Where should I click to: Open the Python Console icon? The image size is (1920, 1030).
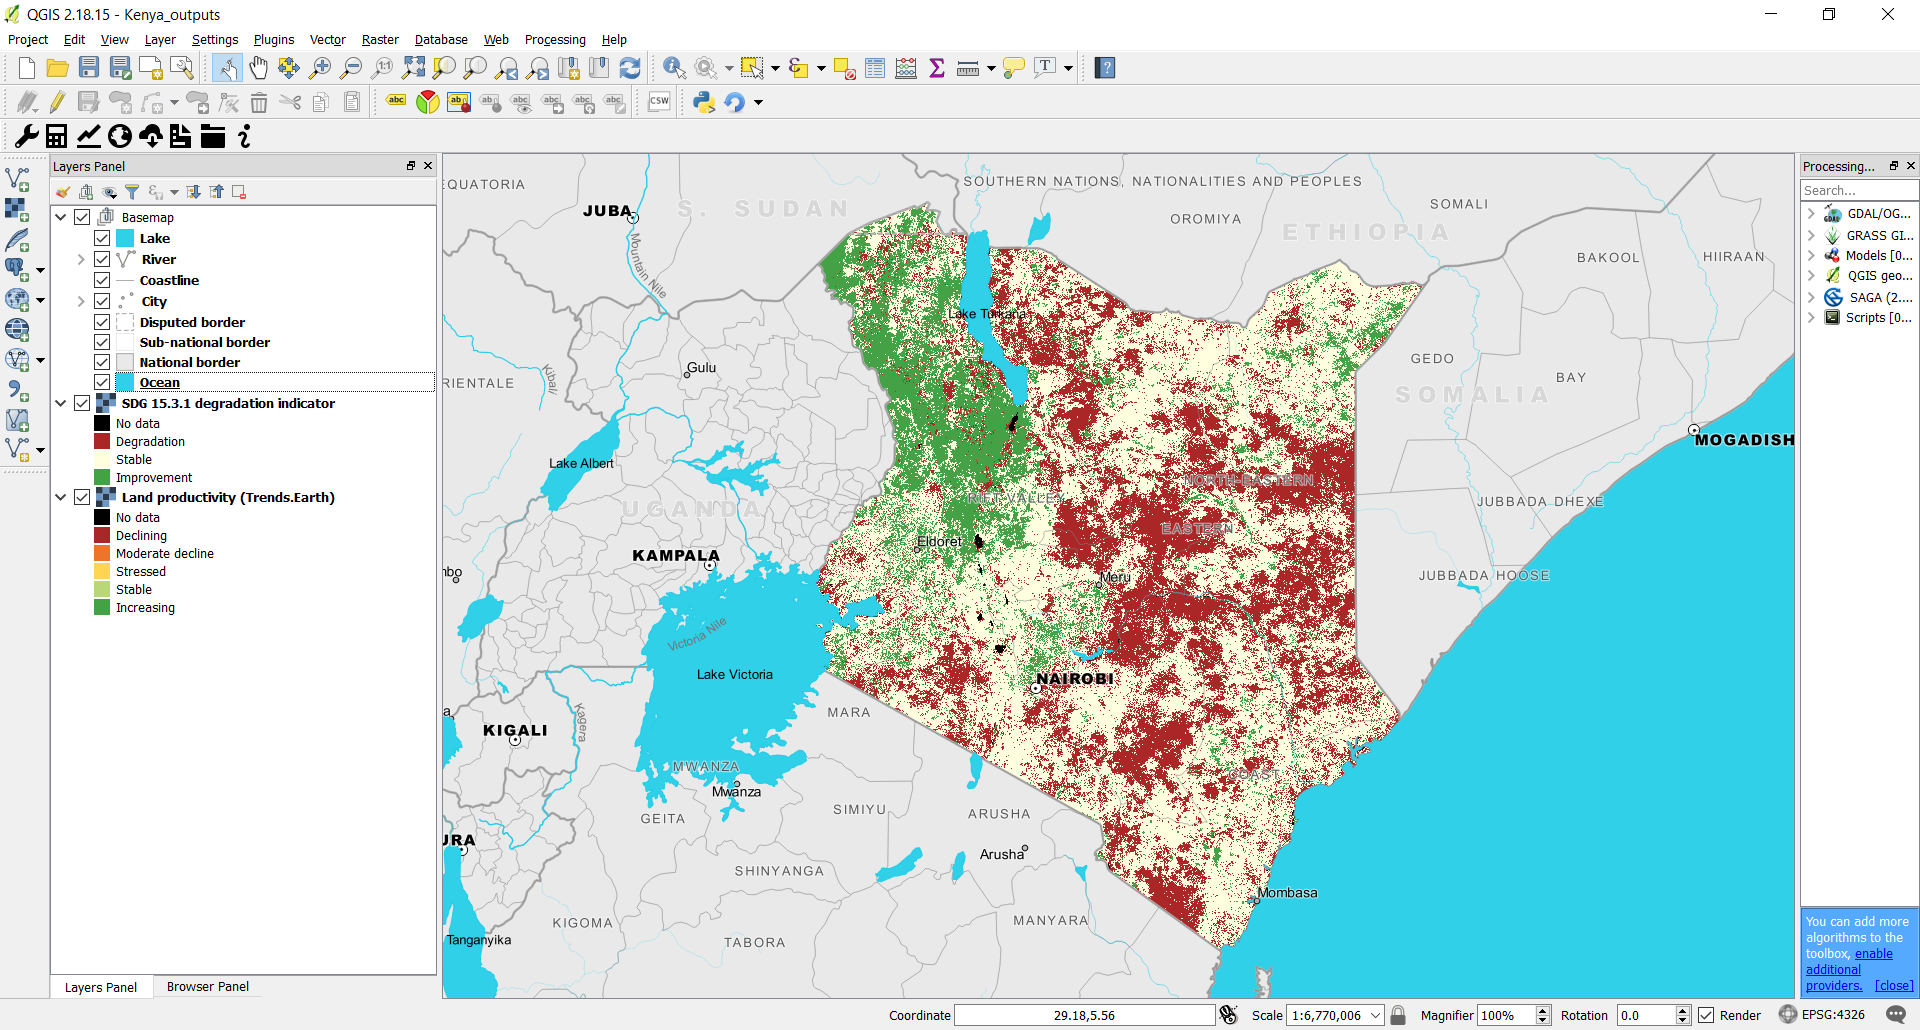(704, 102)
